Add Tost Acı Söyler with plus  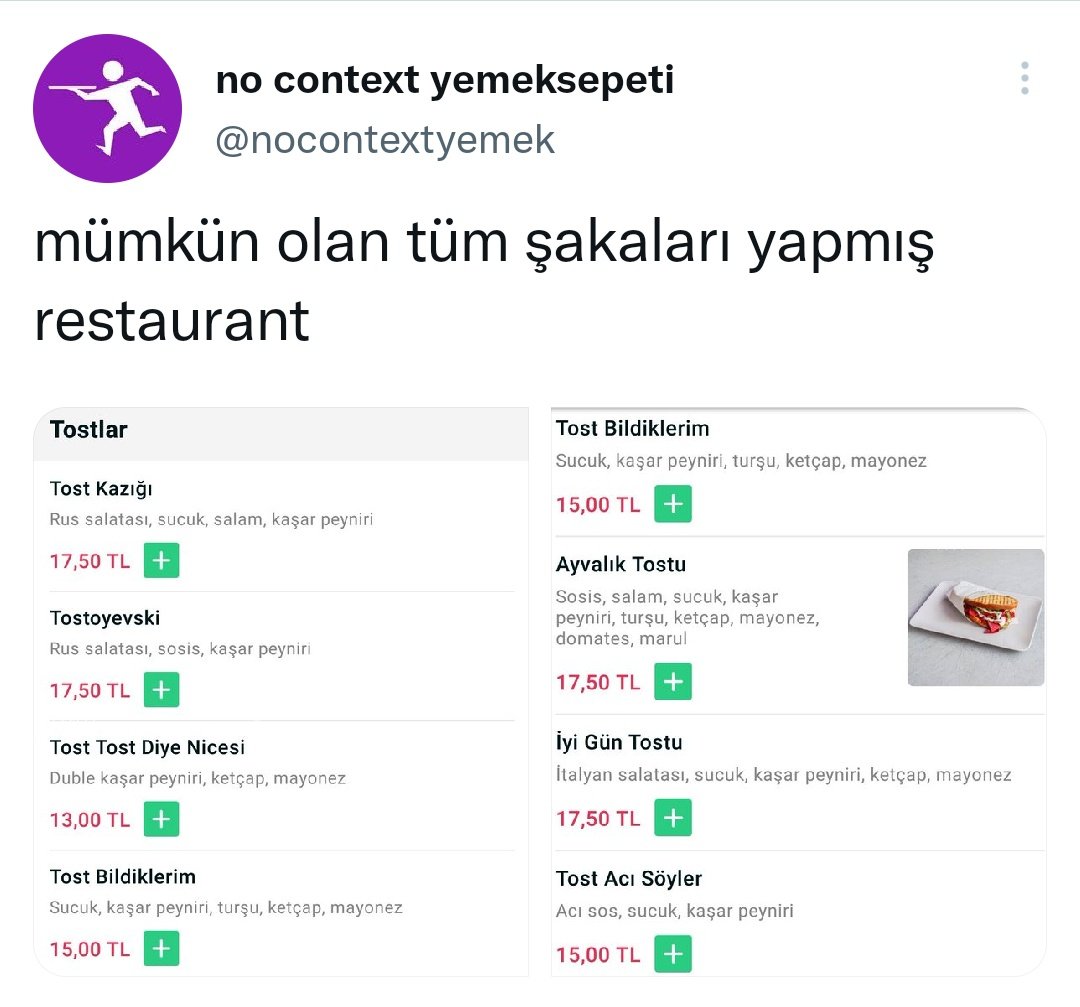(673, 954)
